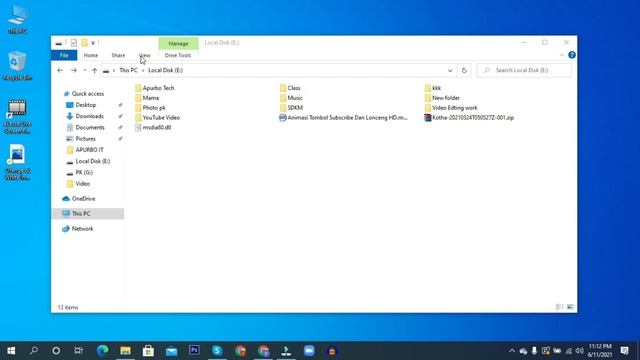The height and width of the screenshot is (360, 640).
Task: Open Skype from the taskbar
Action: tap(217, 351)
